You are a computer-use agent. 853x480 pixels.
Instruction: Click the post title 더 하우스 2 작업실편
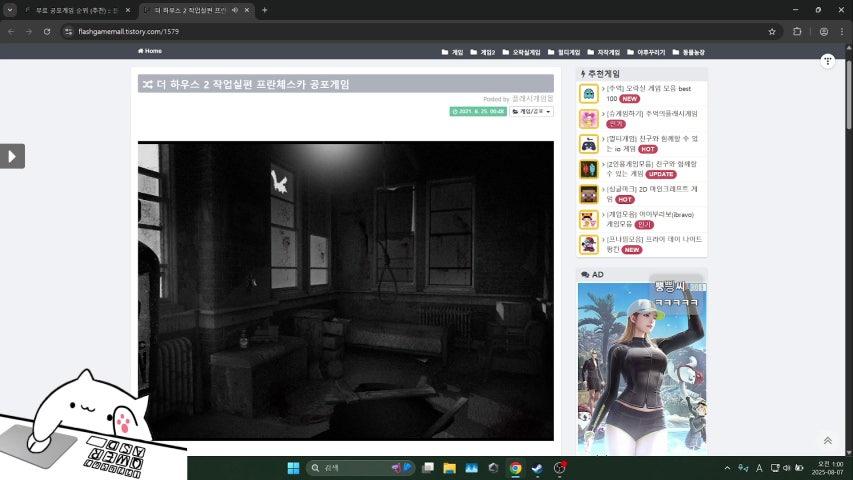click(253, 84)
